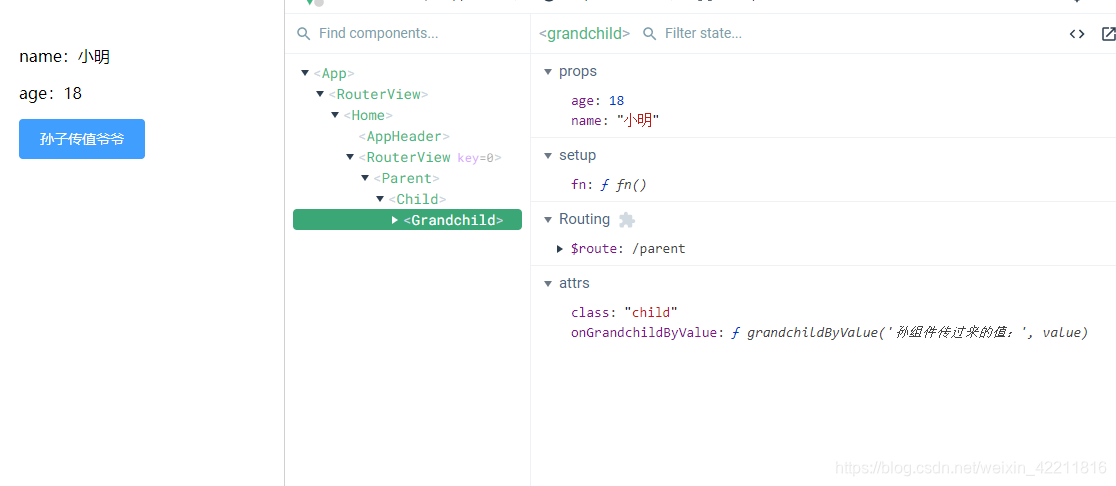1116x486 pixels.
Task: Click the page text name：小明
Action: 65,57
